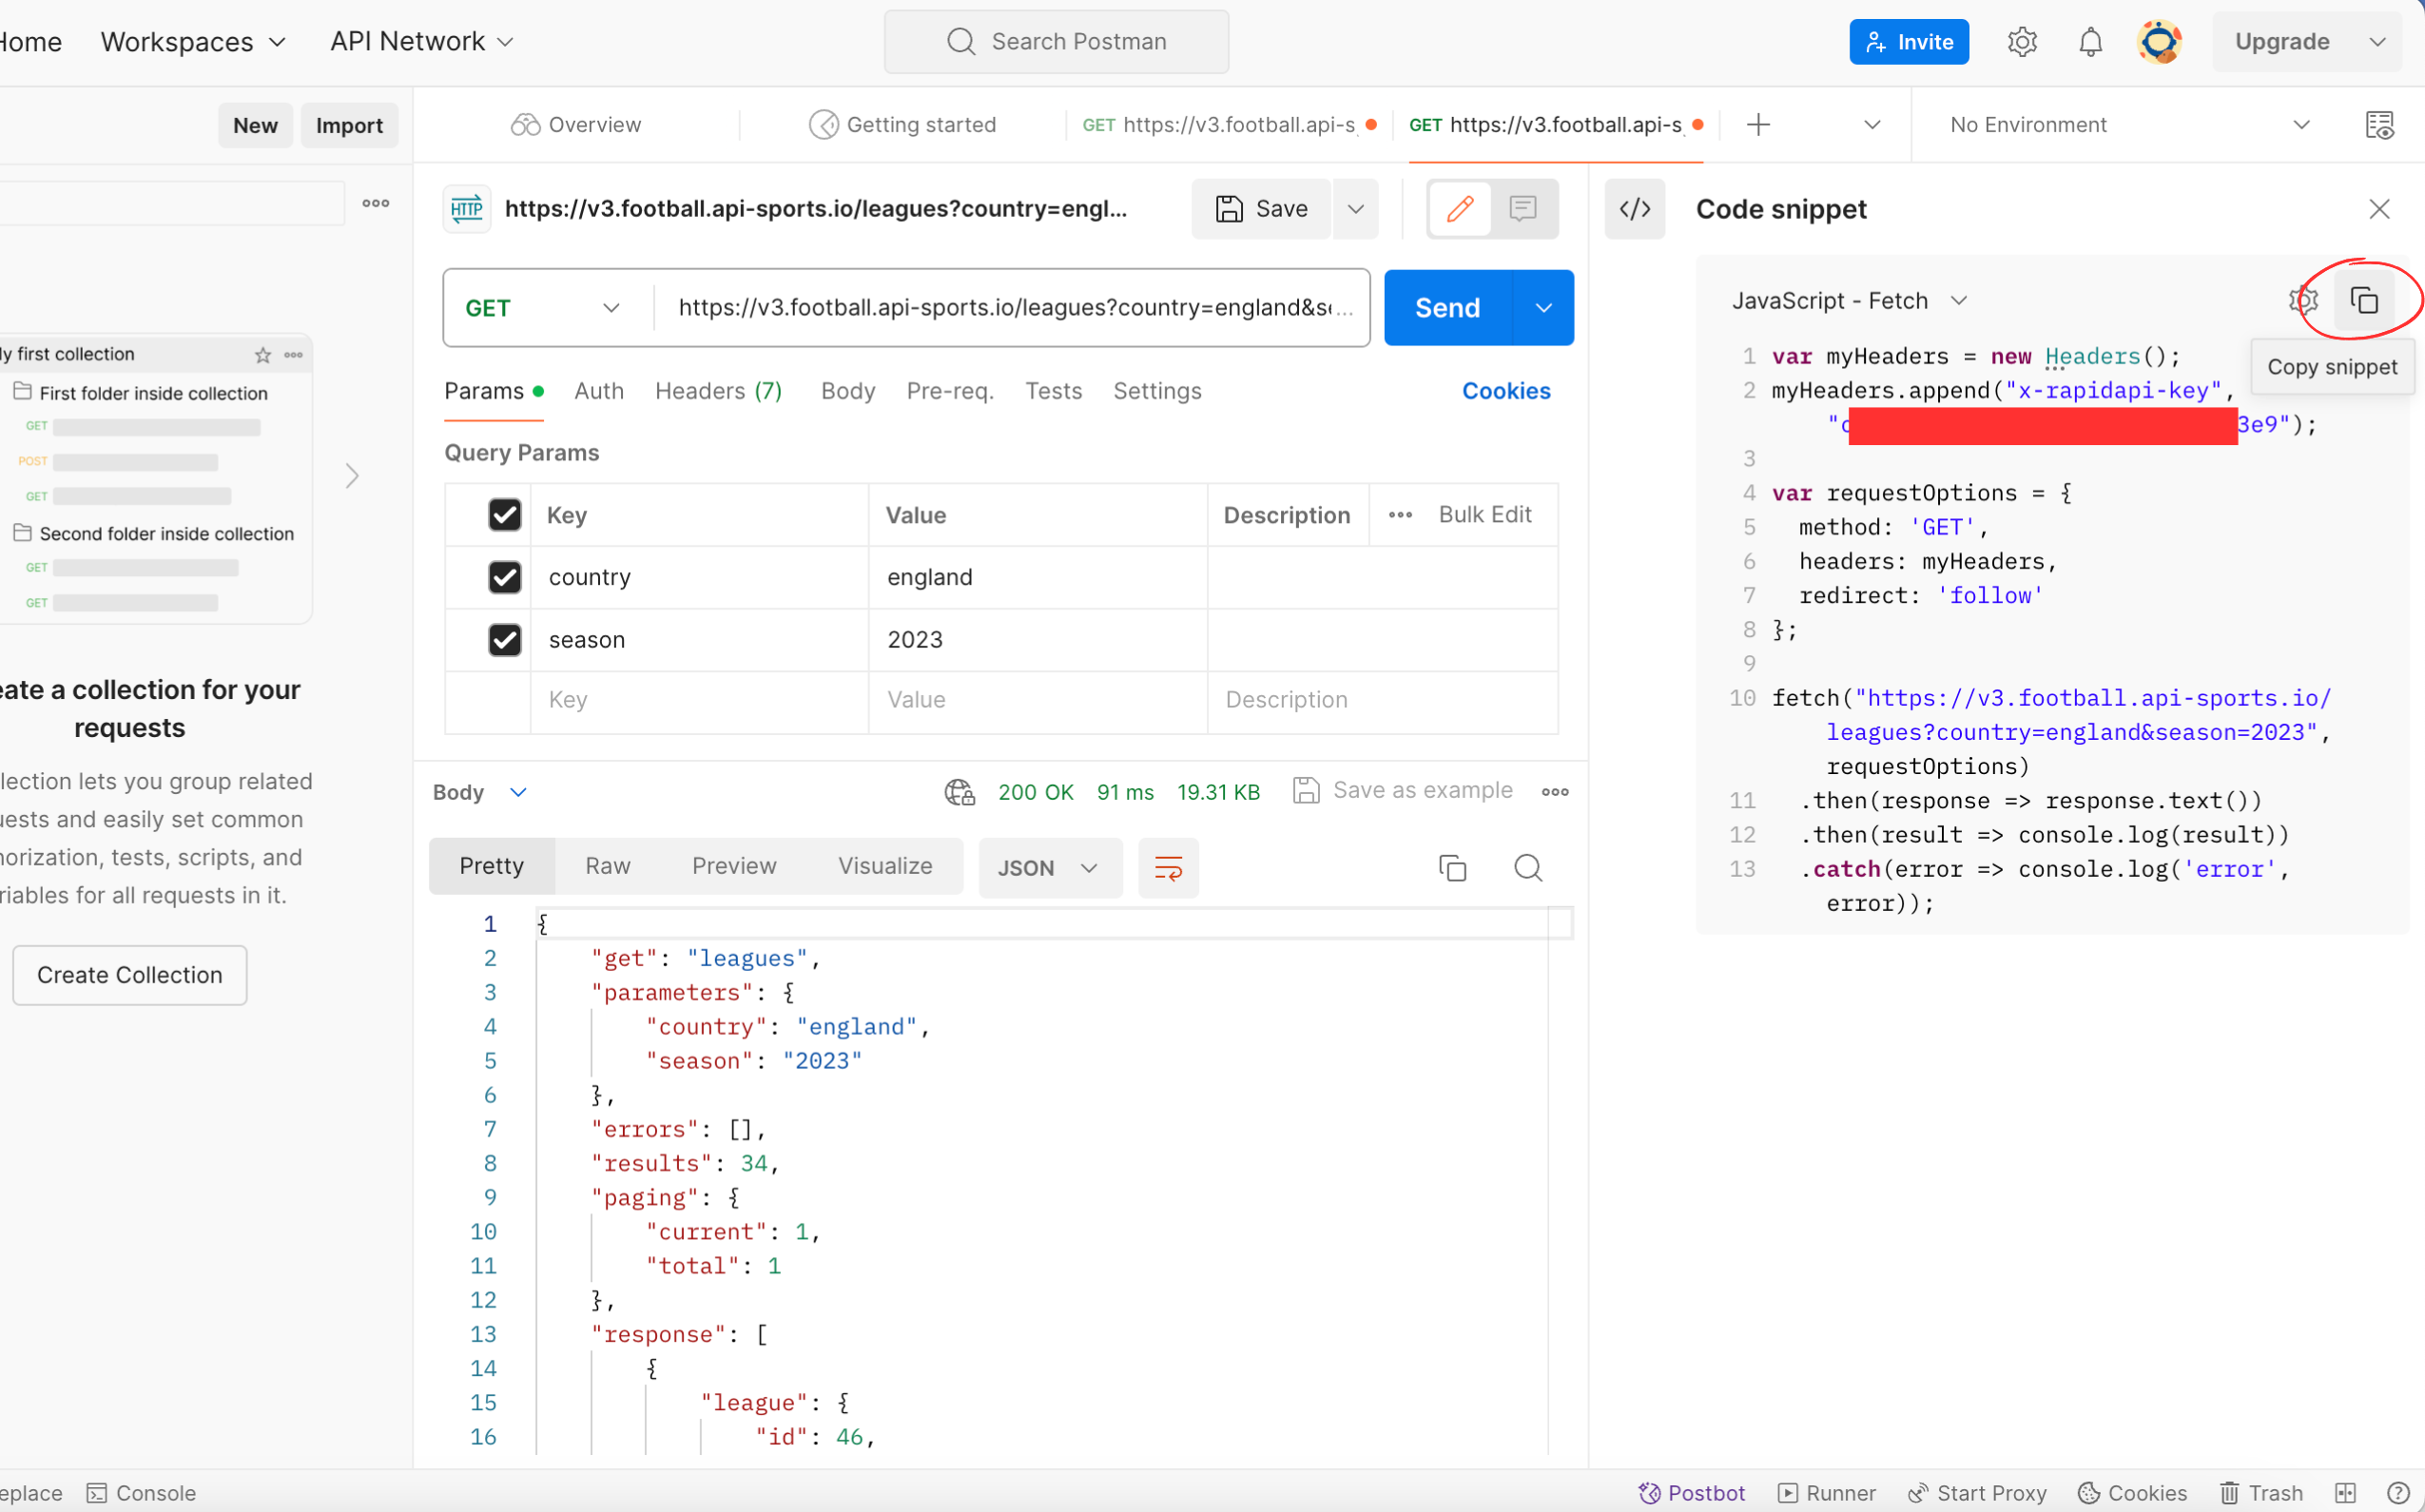This screenshot has width=2425, height=1512.
Task: Open the notifications bell
Action: [x=2090, y=42]
